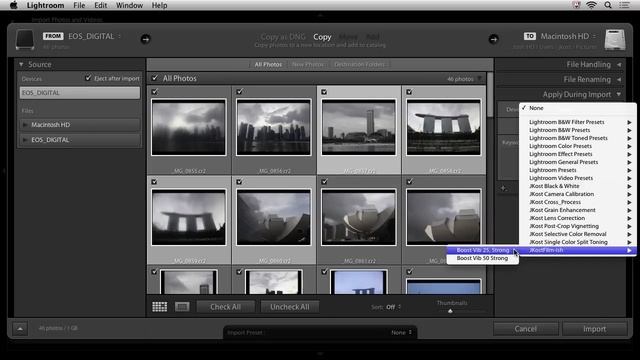Expand the File Handling panel
The height and width of the screenshot is (360, 640).
[619, 64]
